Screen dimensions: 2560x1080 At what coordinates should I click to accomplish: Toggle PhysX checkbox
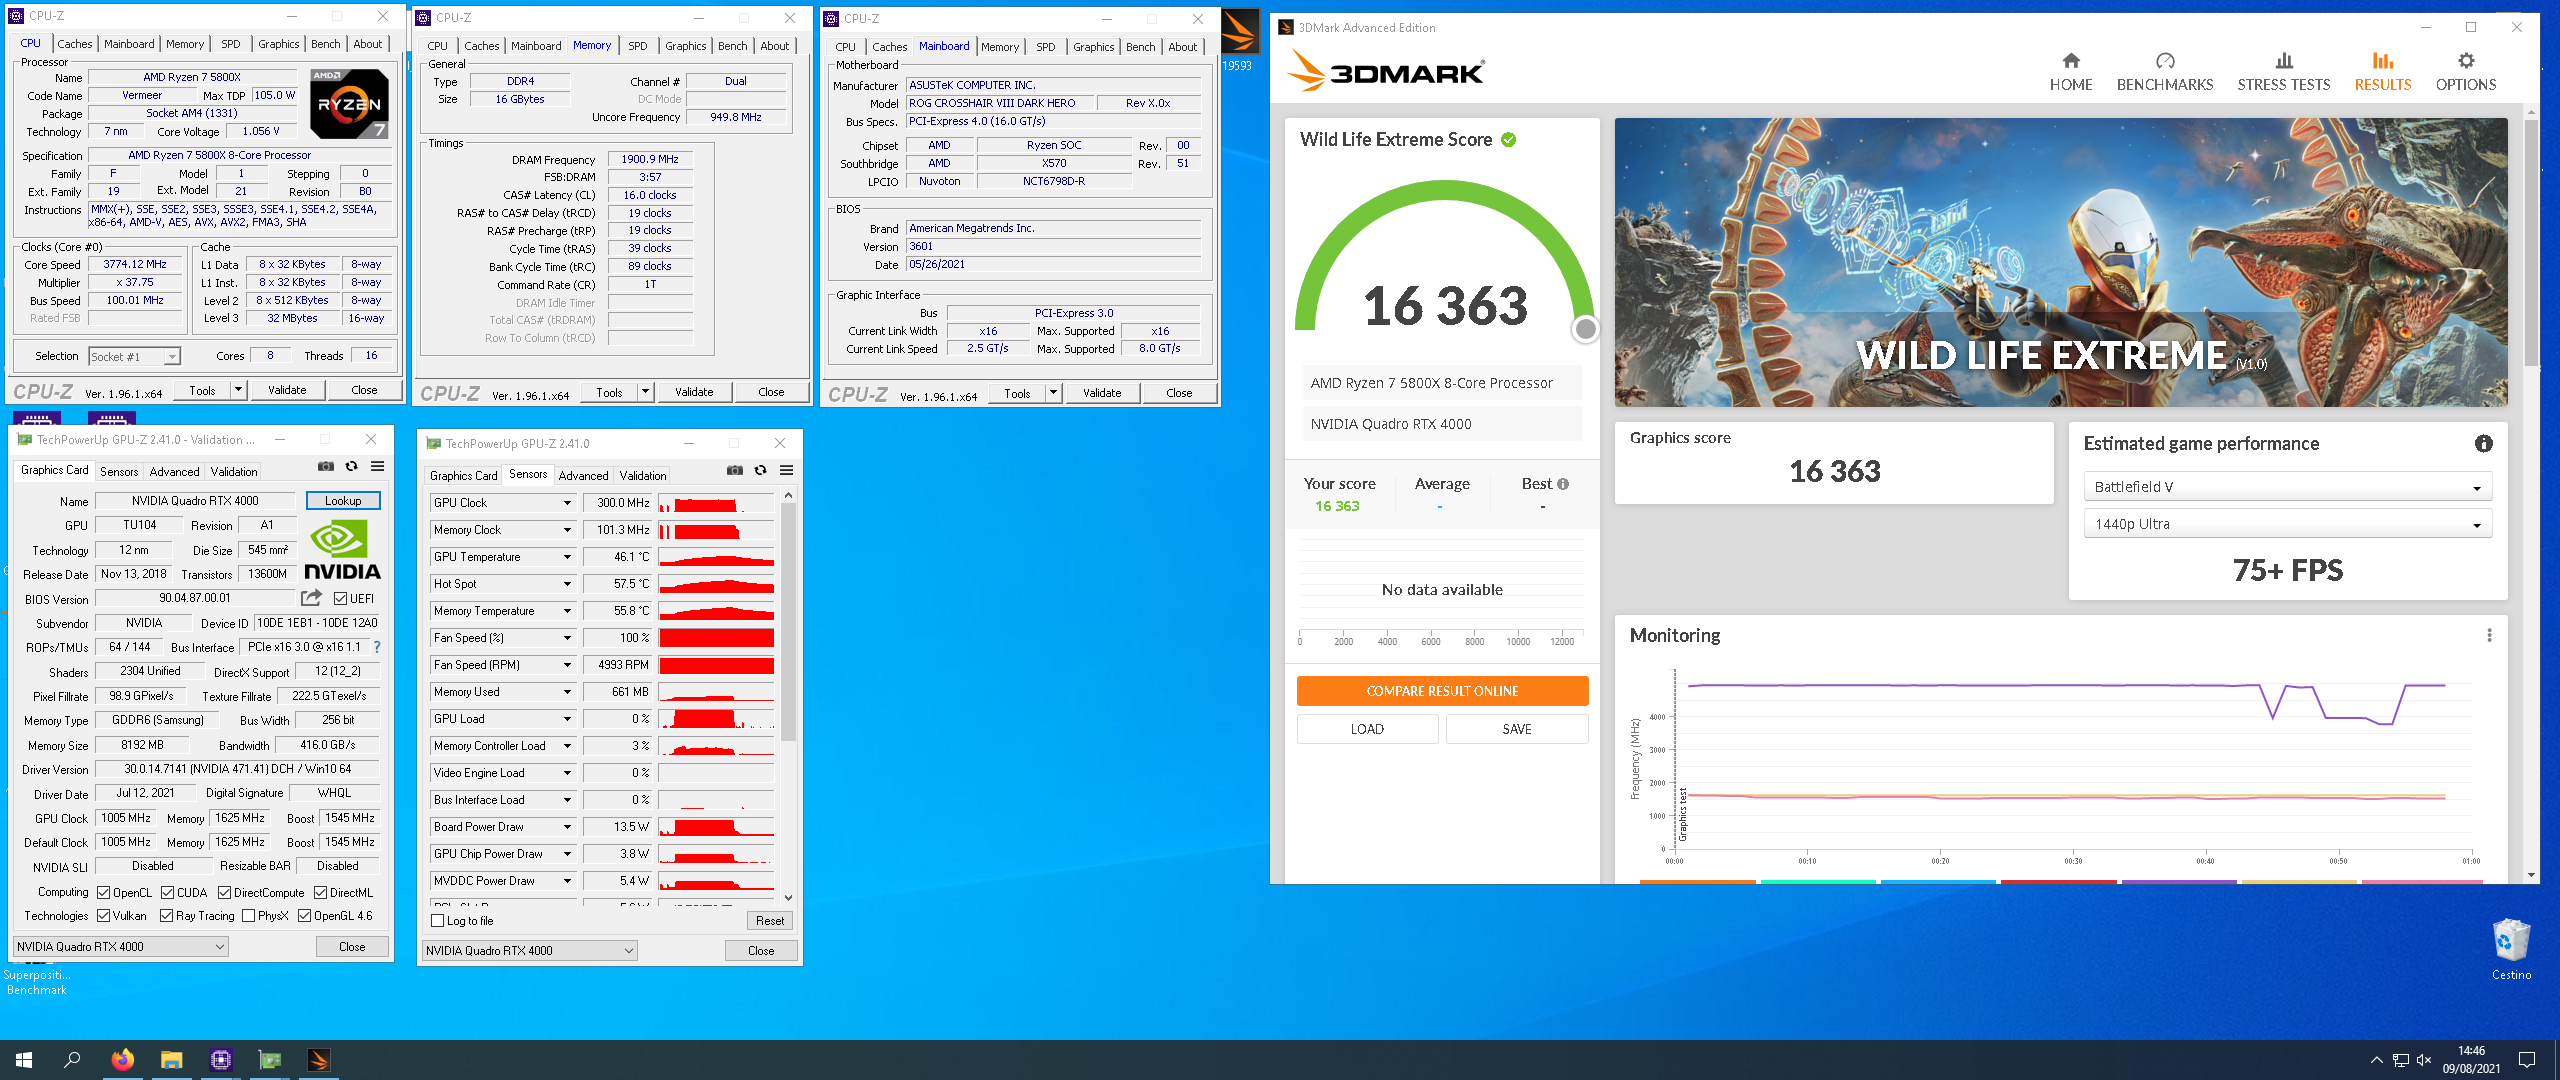tap(248, 915)
